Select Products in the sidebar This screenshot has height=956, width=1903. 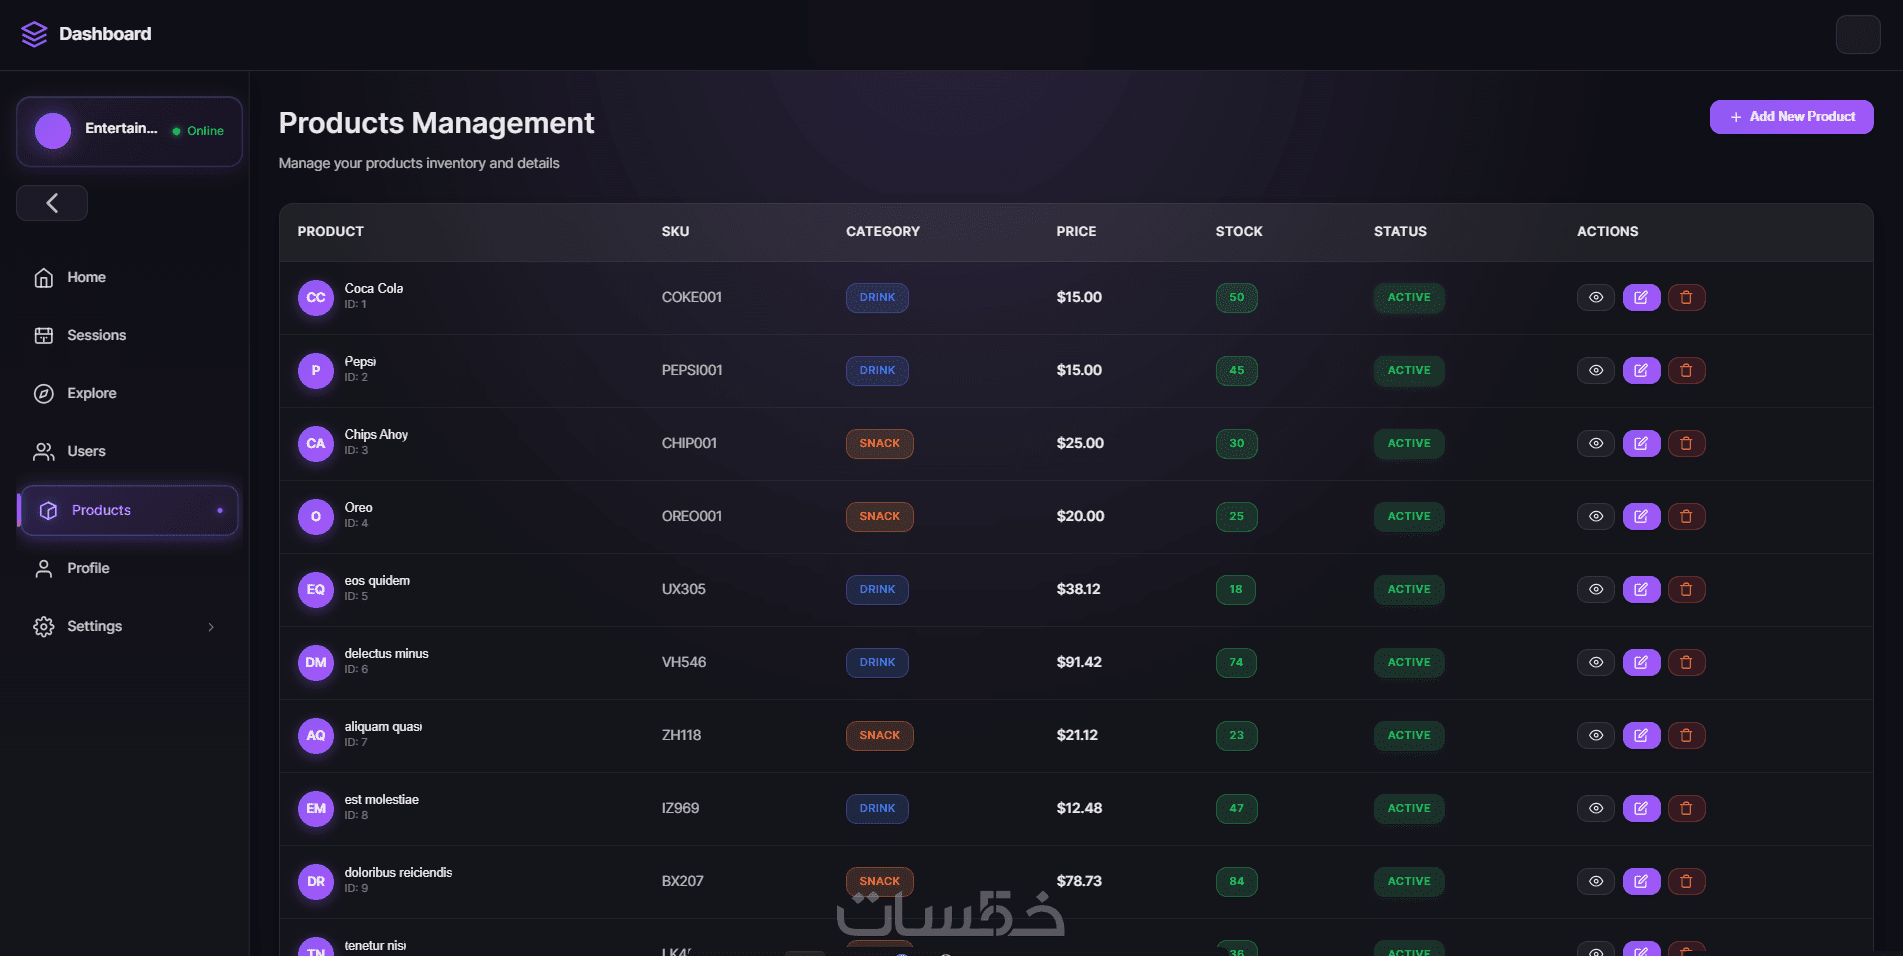[x=128, y=510]
